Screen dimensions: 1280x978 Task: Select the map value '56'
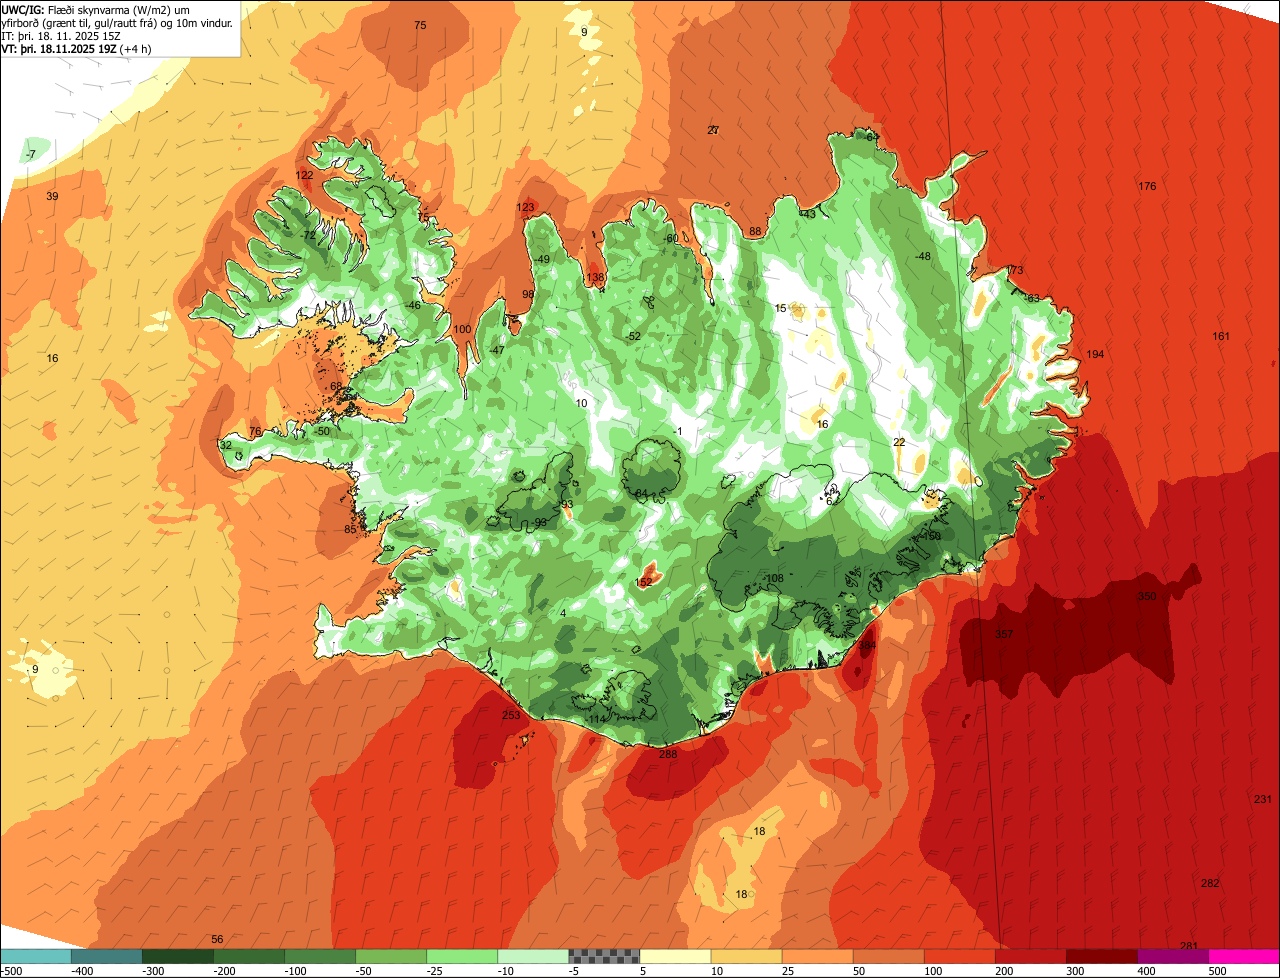coord(217,939)
